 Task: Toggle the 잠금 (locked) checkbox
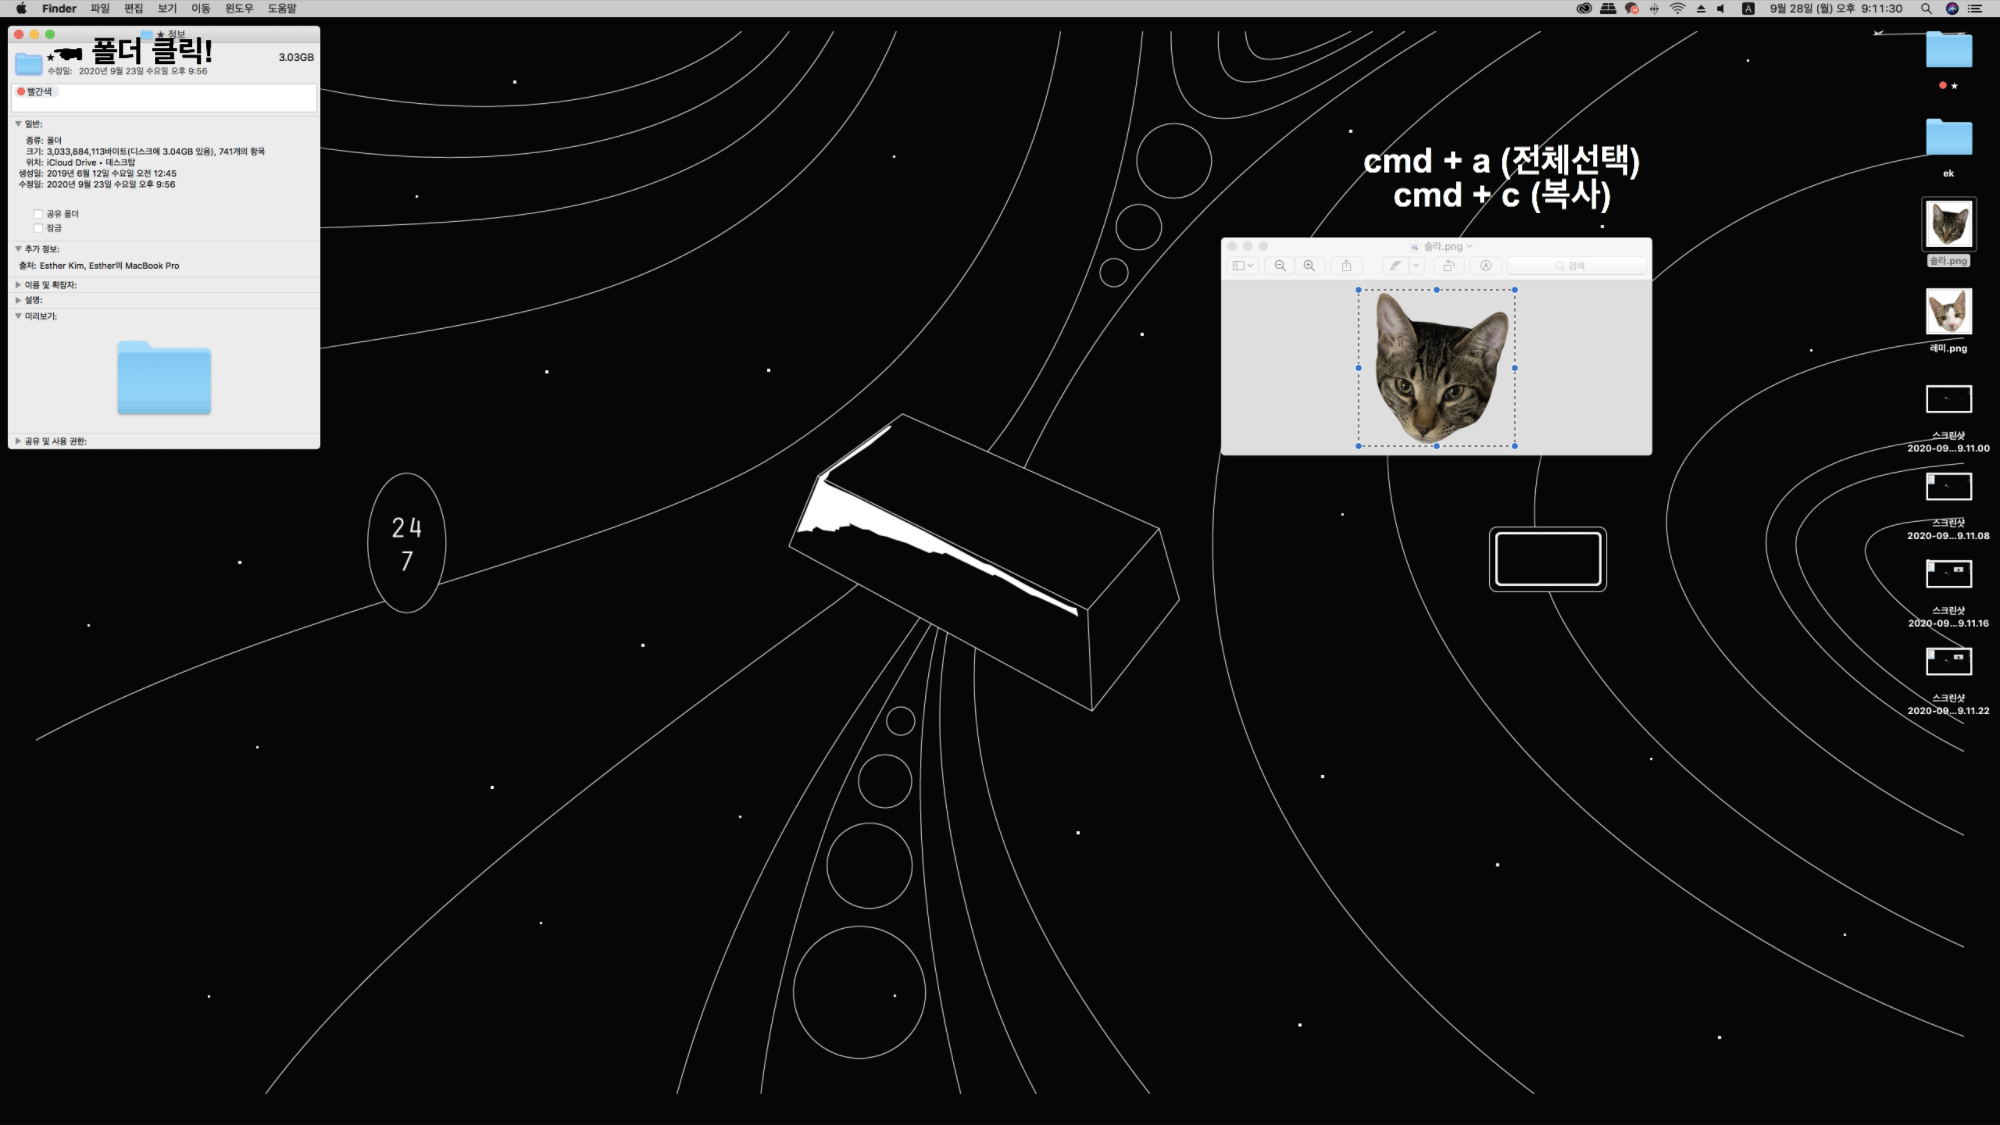click(x=39, y=228)
